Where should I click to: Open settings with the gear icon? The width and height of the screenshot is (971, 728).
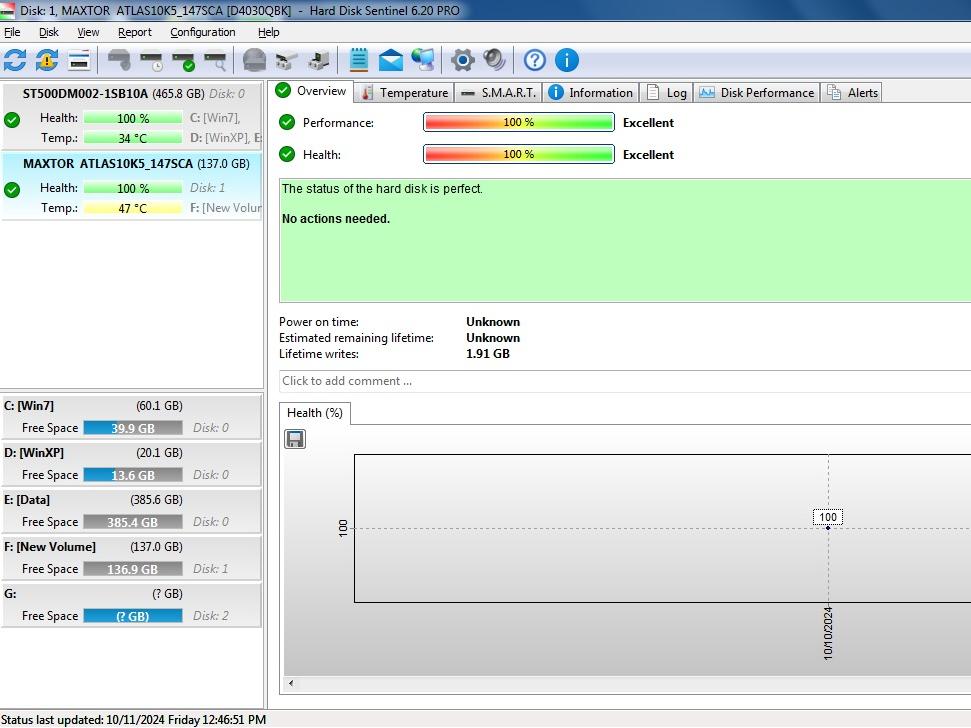[462, 60]
